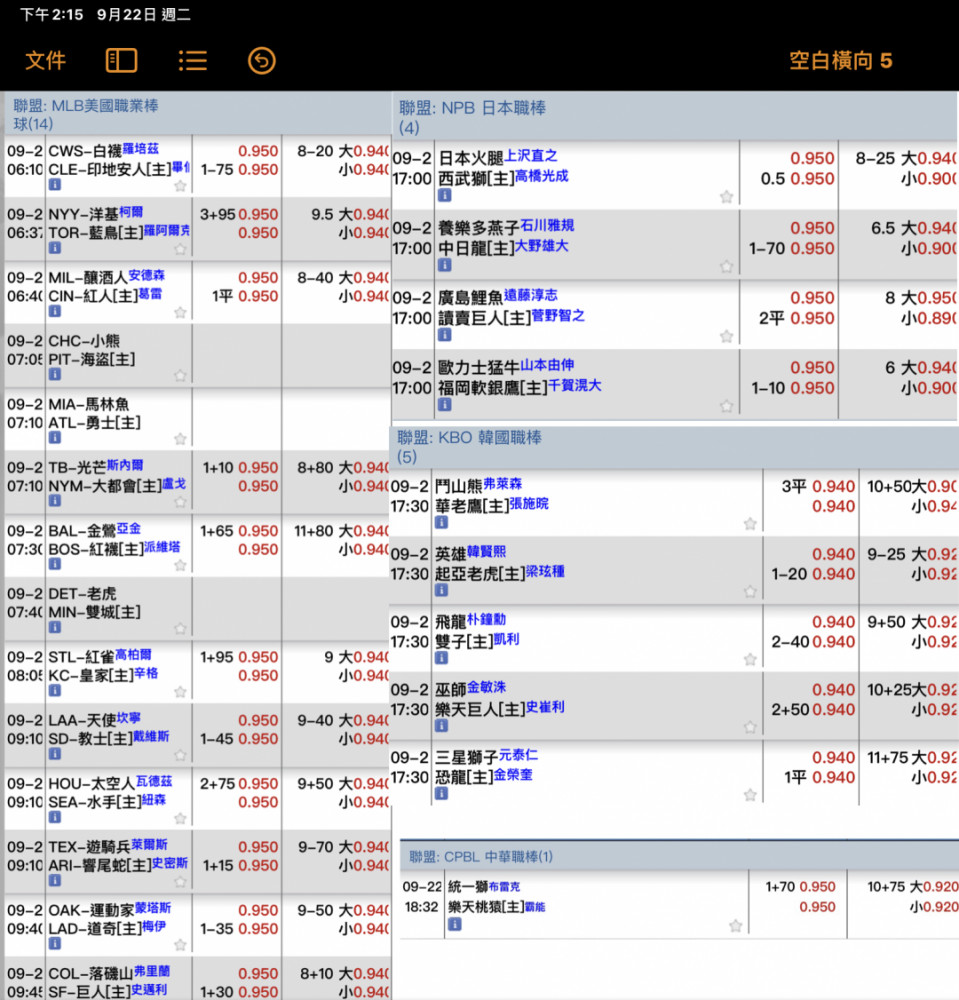959x1000 pixels.
Task: Open info icon for 日本火腿 game
Action: click(444, 195)
